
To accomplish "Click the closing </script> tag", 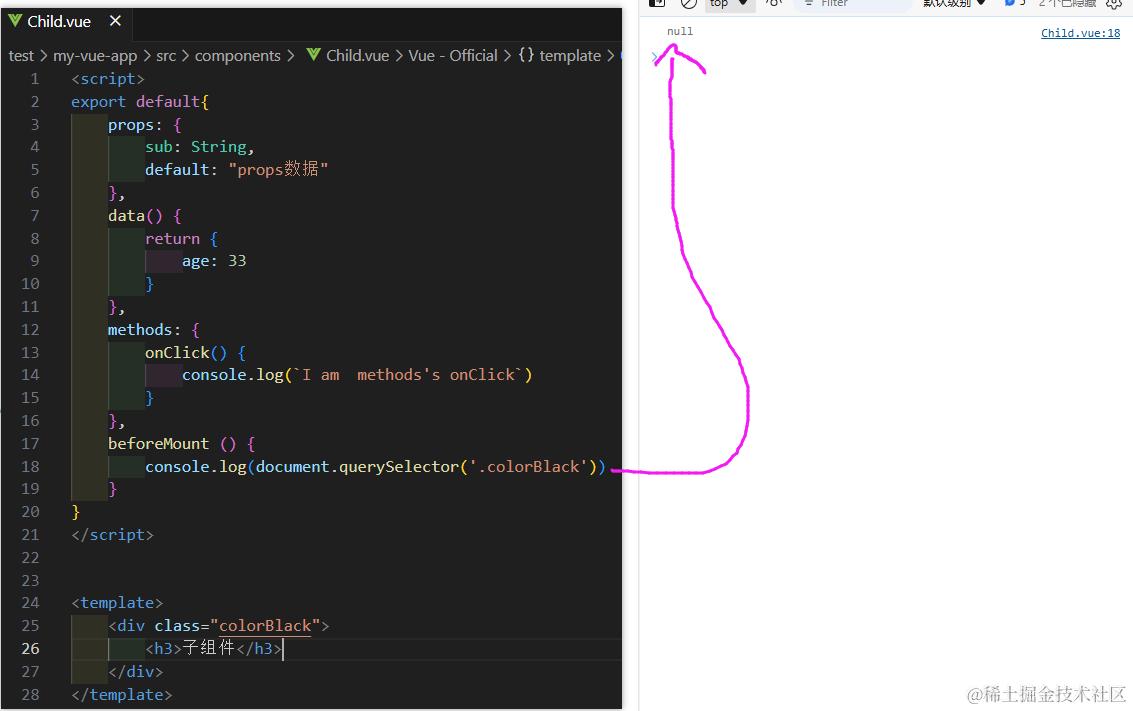I will coord(112,535).
